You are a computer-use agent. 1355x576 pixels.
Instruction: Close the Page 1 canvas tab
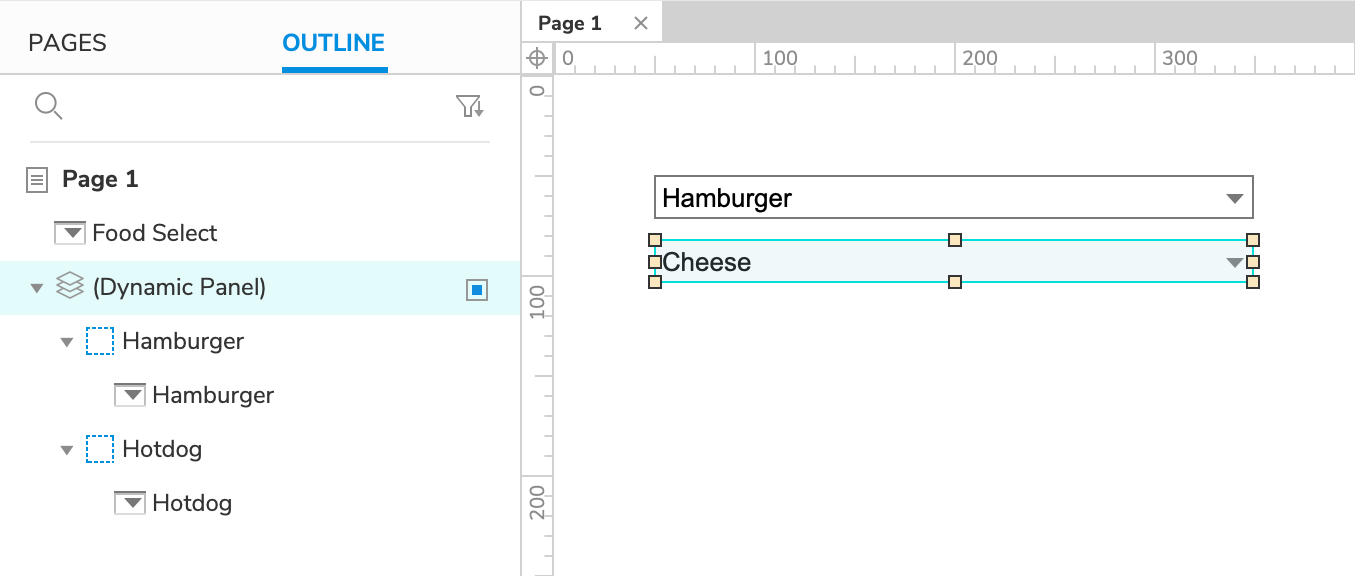[641, 23]
